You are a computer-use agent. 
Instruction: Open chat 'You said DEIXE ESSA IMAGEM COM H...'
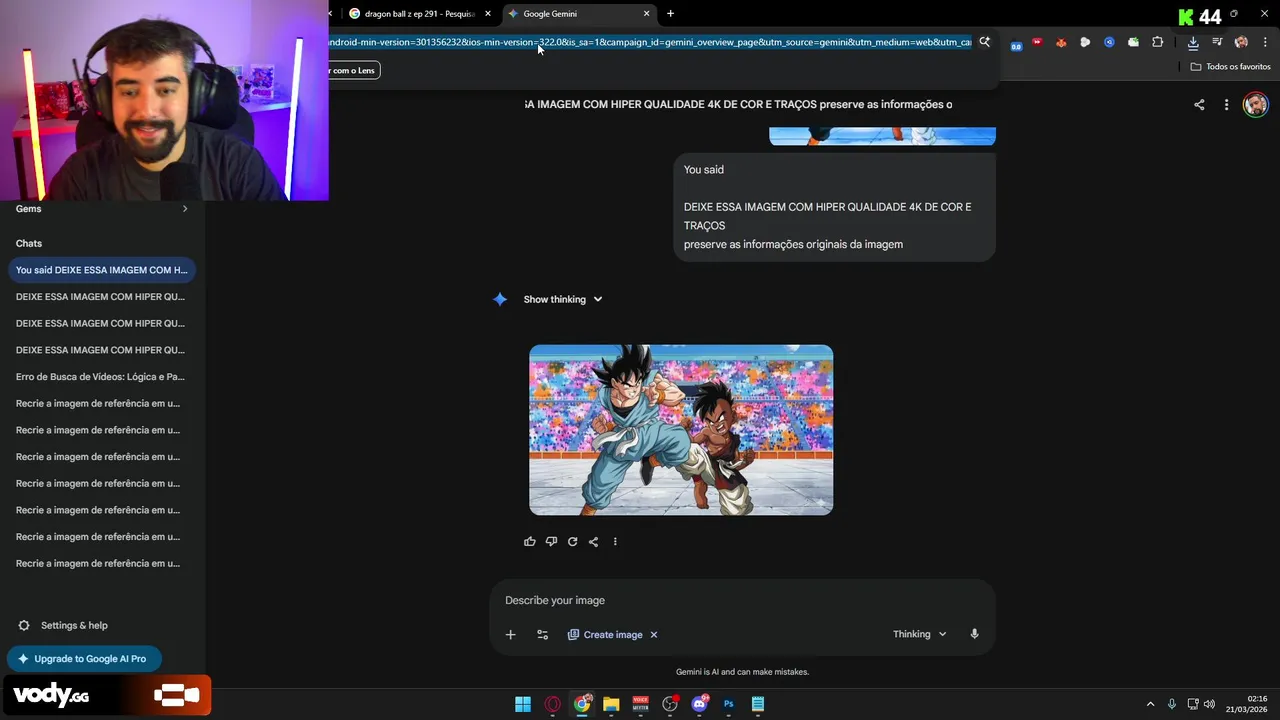[102, 270]
